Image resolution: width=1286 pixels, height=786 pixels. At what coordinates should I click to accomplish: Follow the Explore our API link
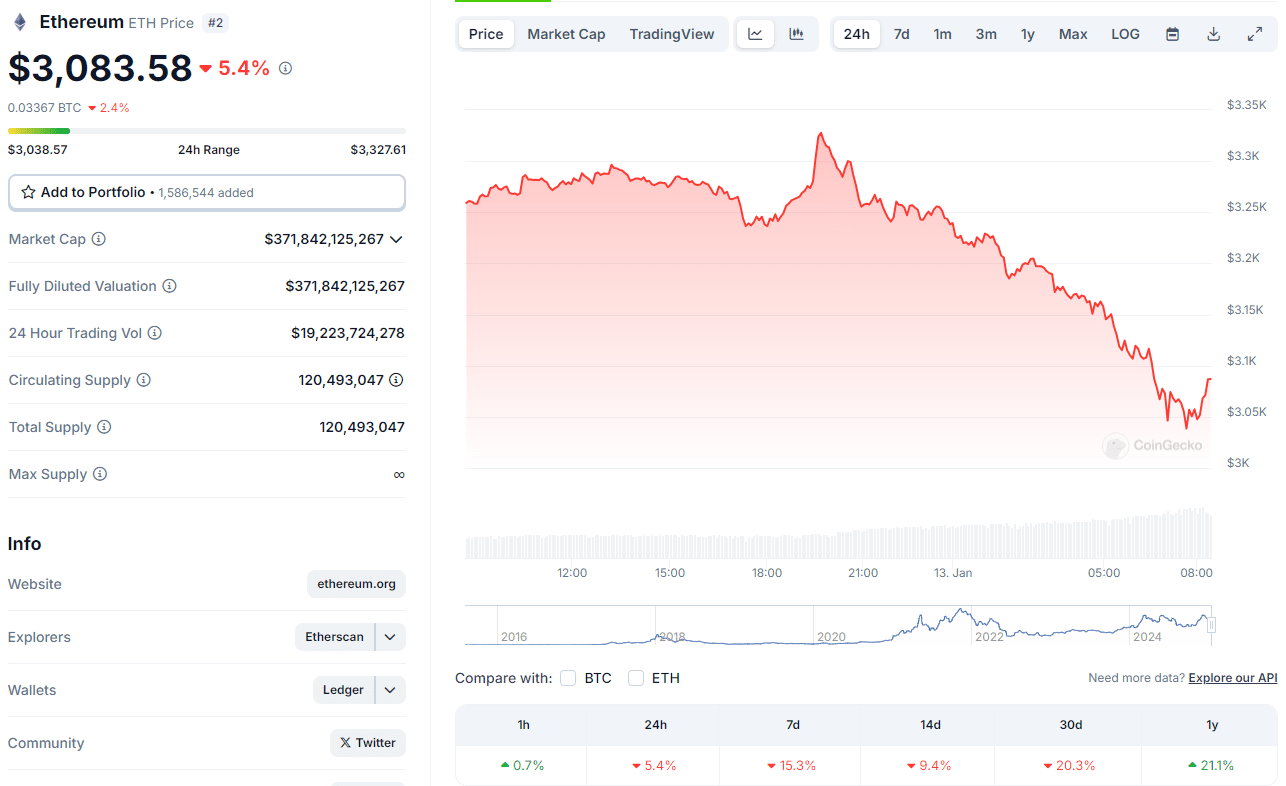coord(1232,678)
